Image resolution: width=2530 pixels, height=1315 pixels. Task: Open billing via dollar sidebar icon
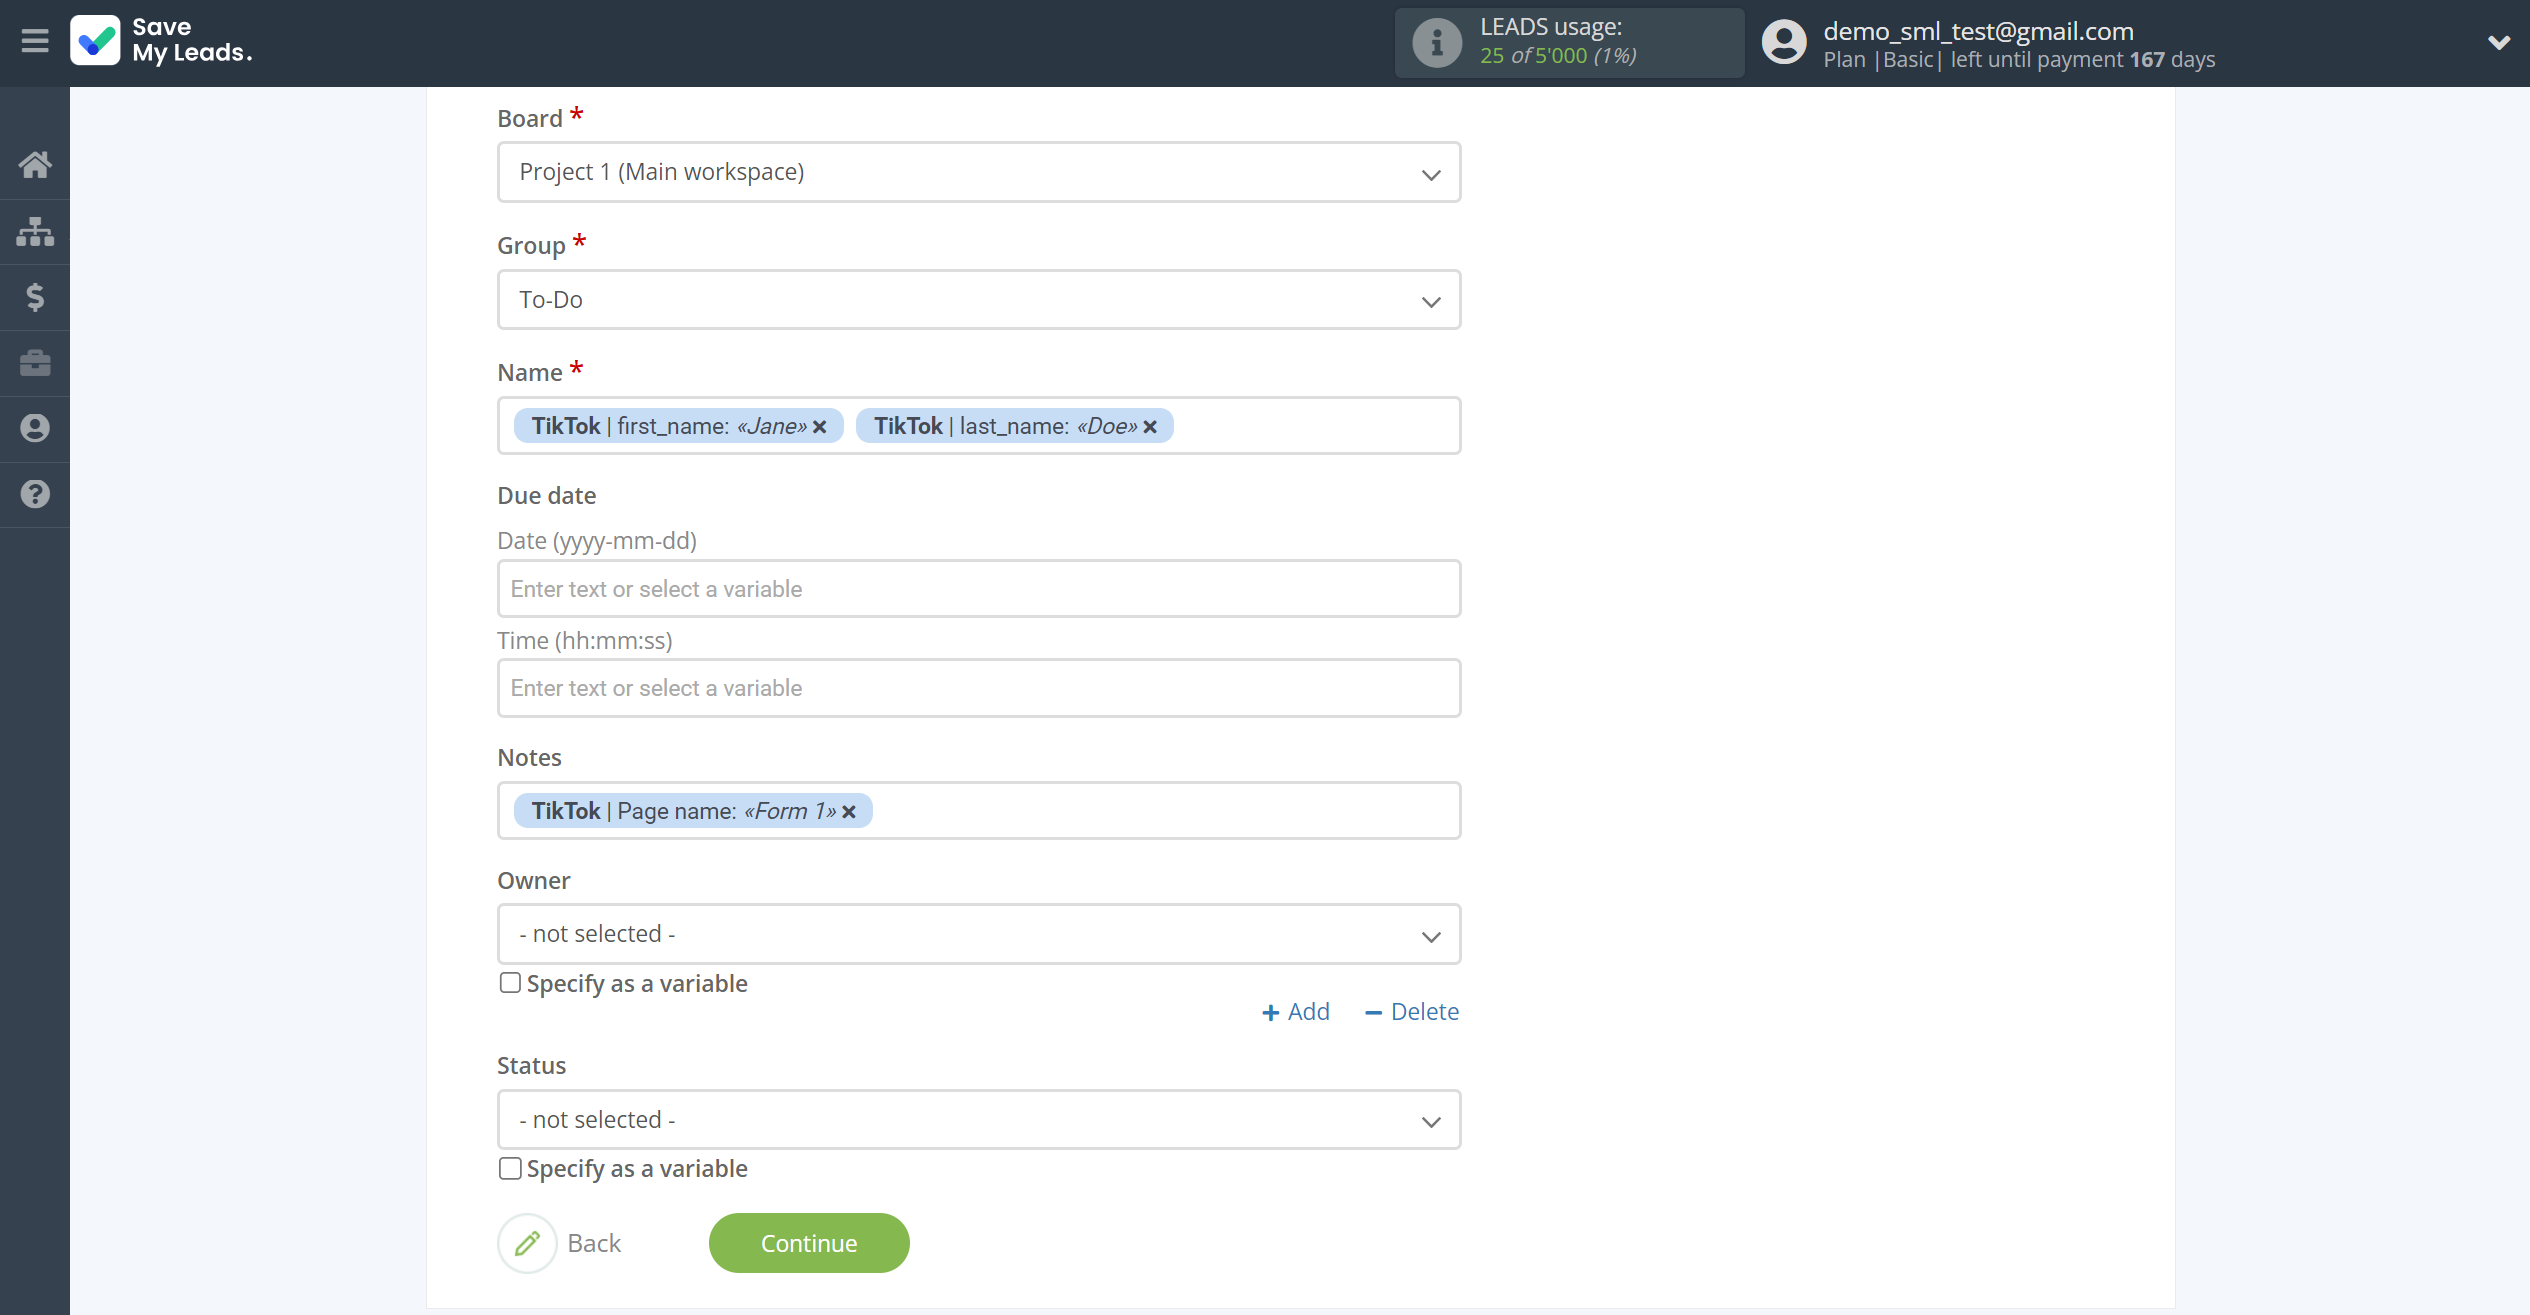(x=35, y=297)
